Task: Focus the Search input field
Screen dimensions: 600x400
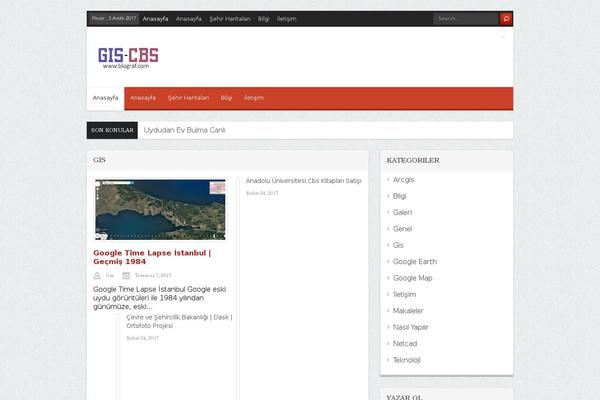Action: (466, 18)
